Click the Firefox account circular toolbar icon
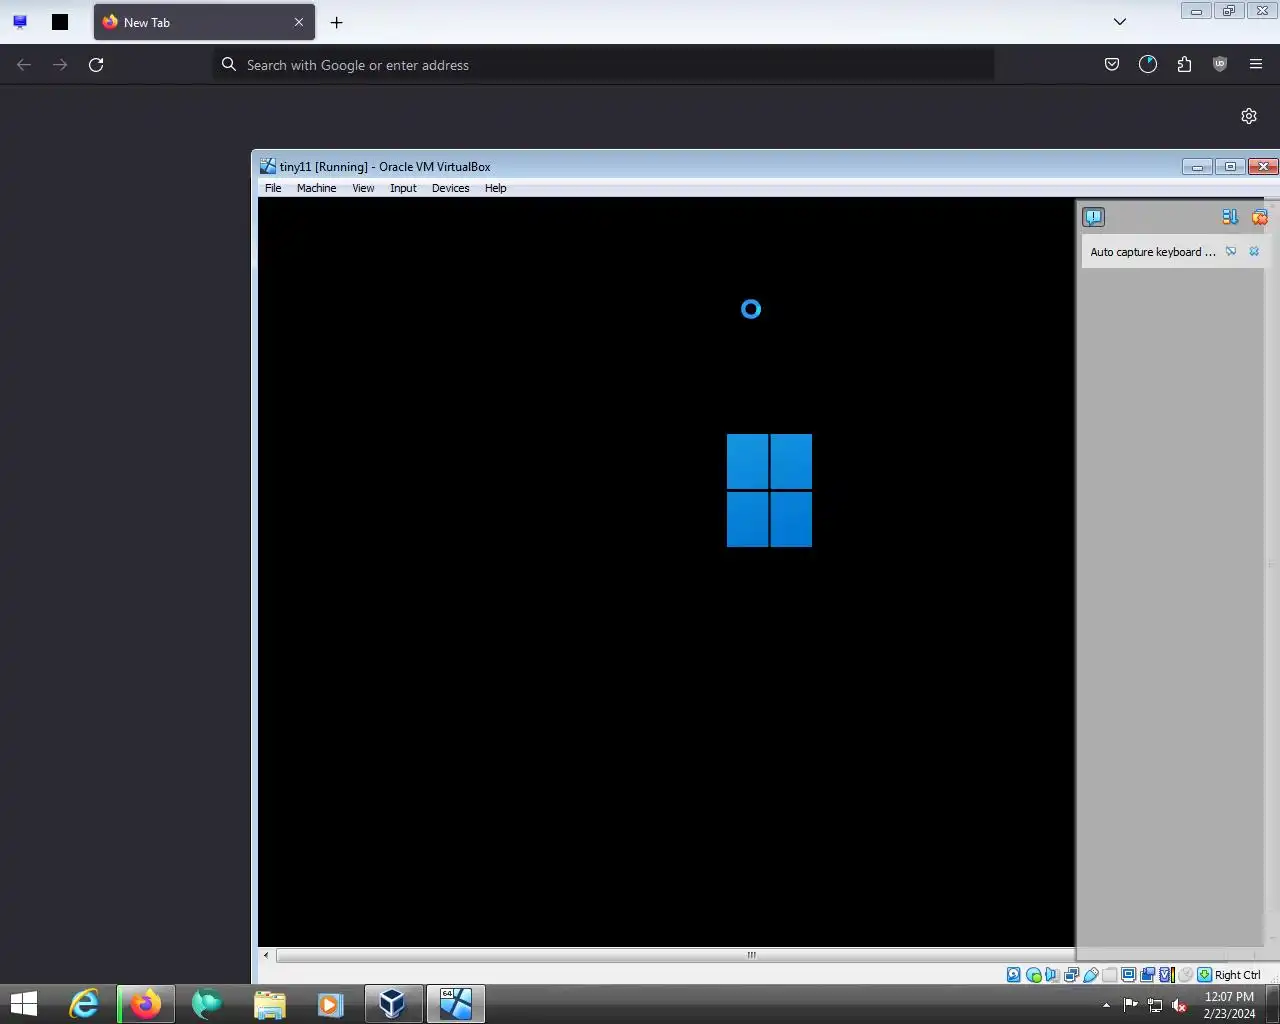Viewport: 1280px width, 1024px height. 1148,65
